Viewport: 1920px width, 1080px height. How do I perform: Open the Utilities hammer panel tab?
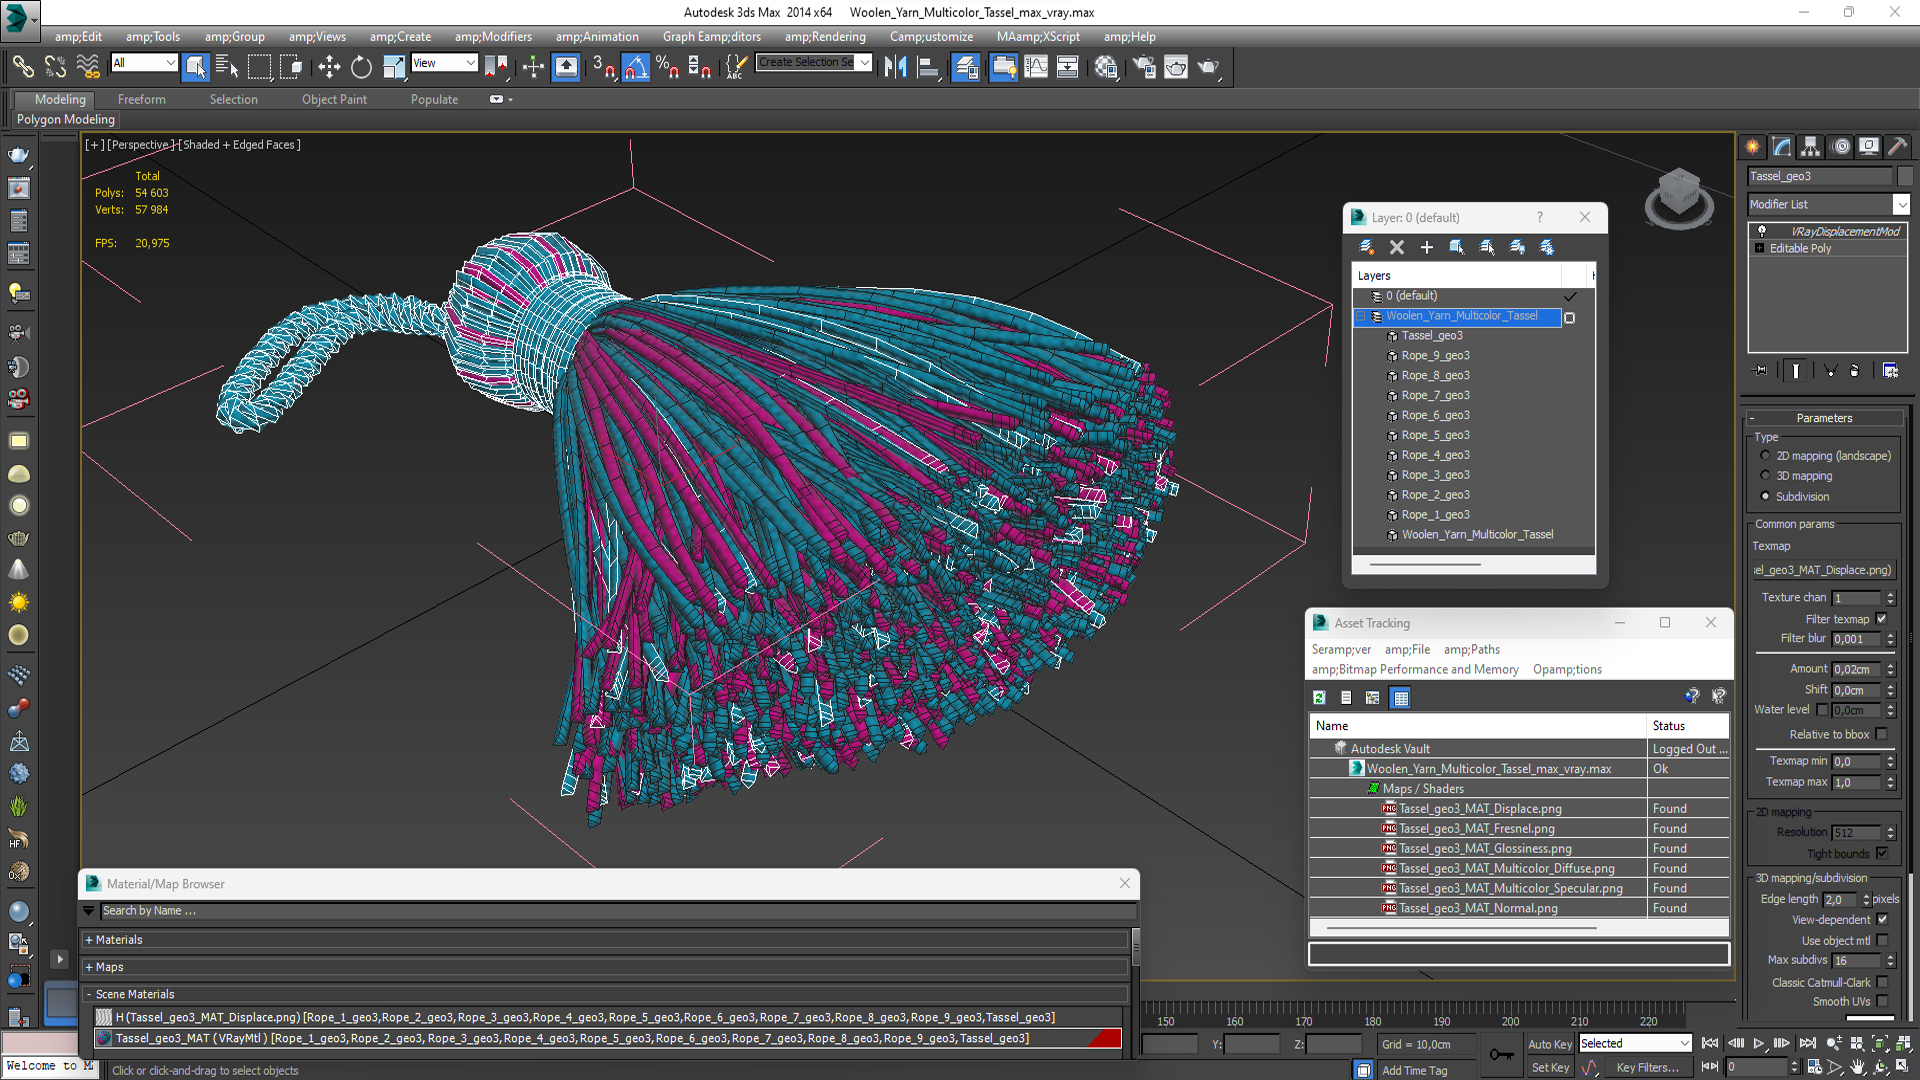coord(1897,147)
